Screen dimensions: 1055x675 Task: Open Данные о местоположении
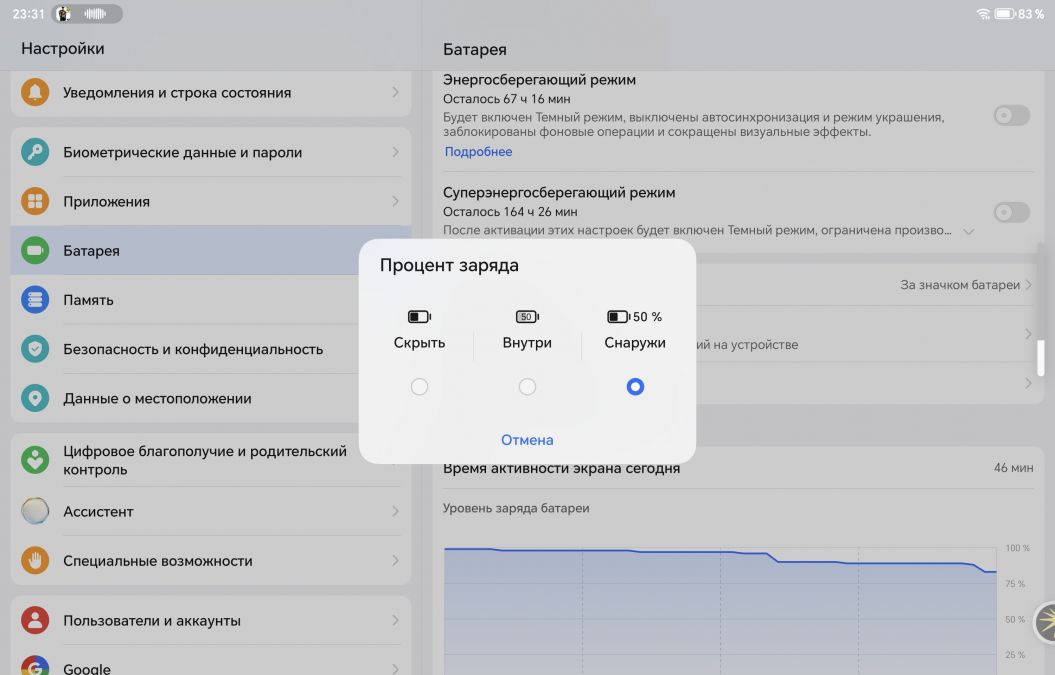(x=185, y=398)
